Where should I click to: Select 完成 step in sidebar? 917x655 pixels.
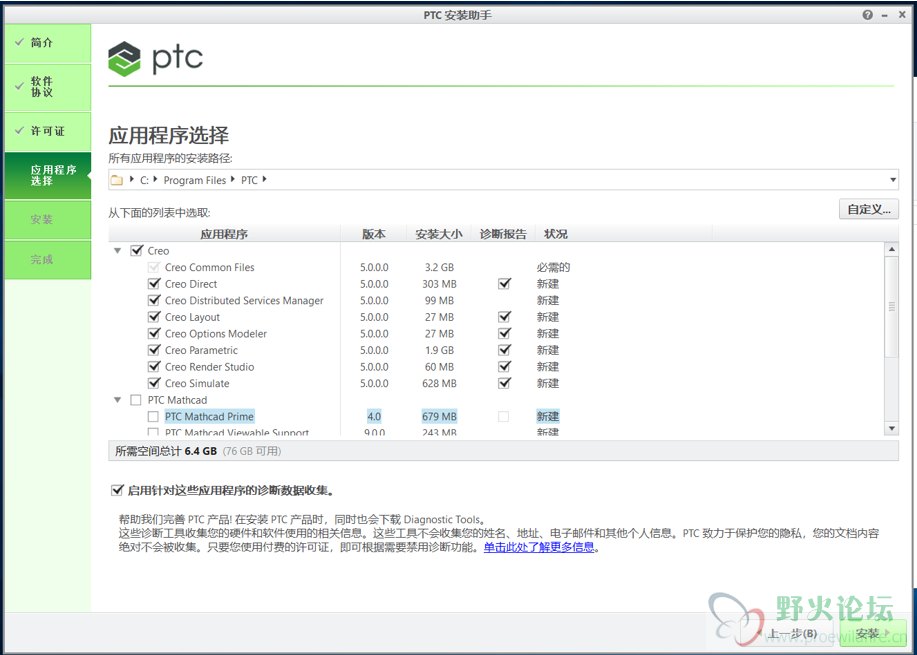pos(48,260)
